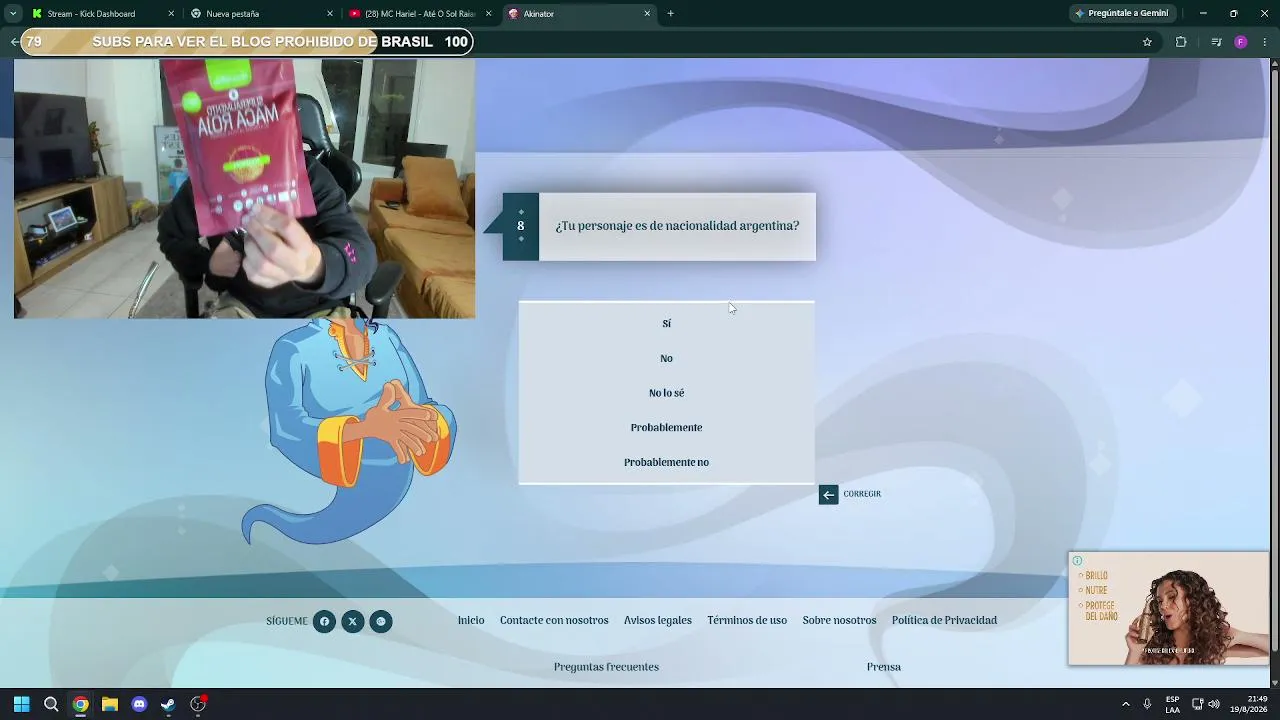Click the third social icon after X

380,621
